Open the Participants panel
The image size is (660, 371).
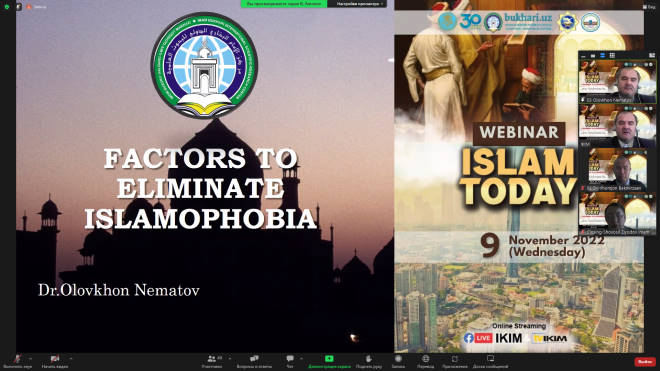pyautogui.click(x=212, y=361)
